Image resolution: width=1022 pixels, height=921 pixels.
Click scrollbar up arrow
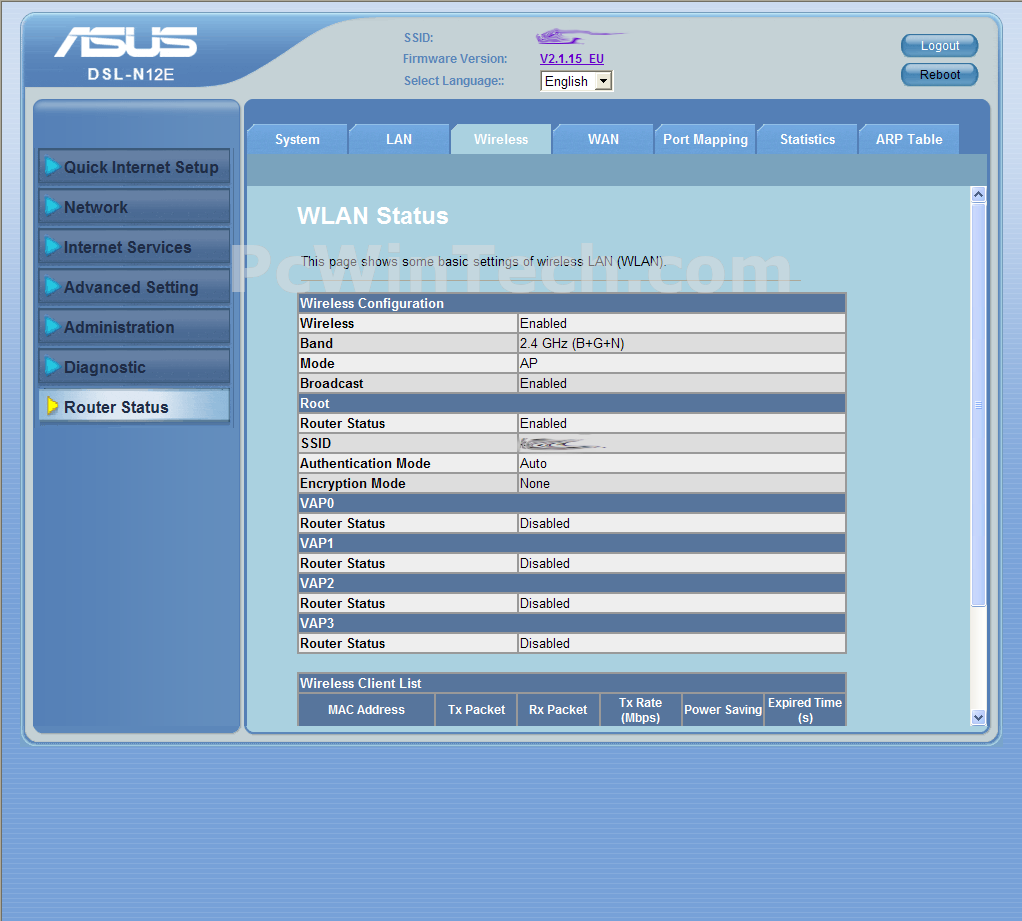click(x=978, y=194)
